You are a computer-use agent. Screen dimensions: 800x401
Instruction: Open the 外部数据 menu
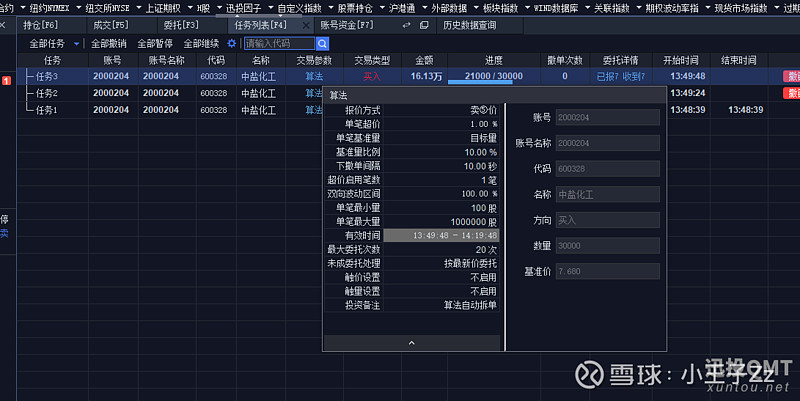[x=449, y=8]
